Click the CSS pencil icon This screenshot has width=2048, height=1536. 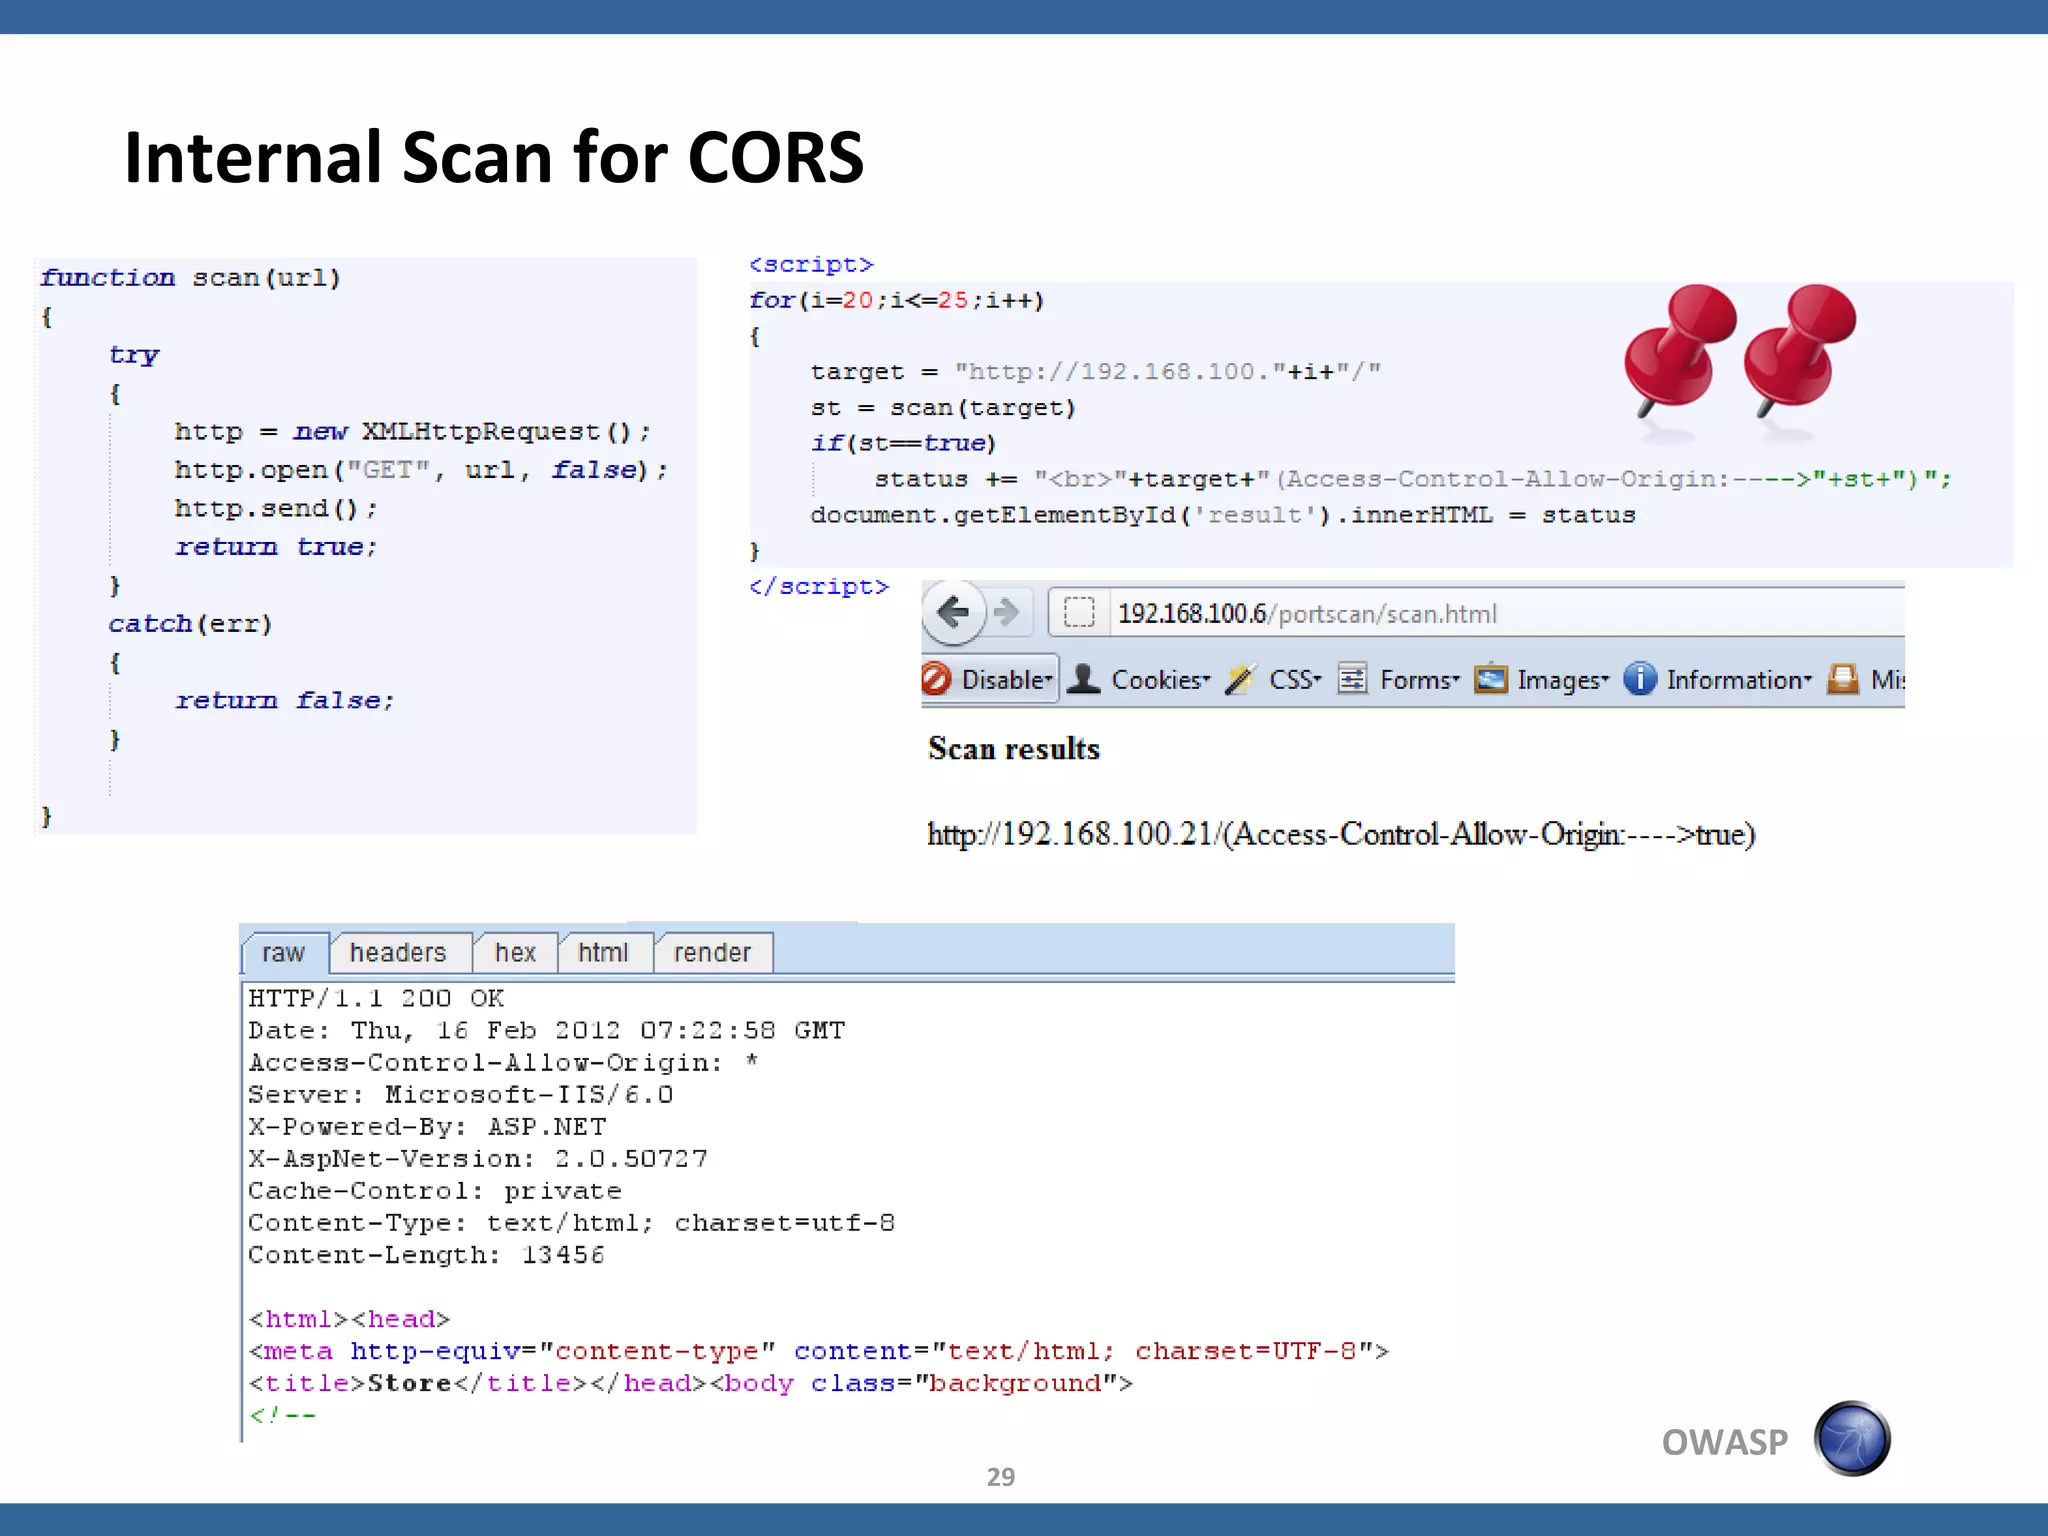click(x=1240, y=679)
